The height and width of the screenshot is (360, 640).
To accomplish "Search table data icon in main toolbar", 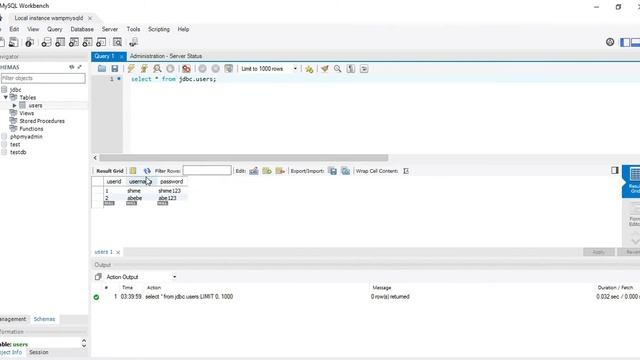I will 117,42.
